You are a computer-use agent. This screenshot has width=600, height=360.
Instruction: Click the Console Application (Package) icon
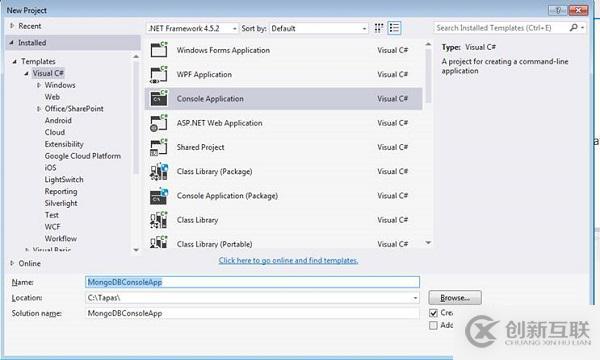click(x=159, y=196)
